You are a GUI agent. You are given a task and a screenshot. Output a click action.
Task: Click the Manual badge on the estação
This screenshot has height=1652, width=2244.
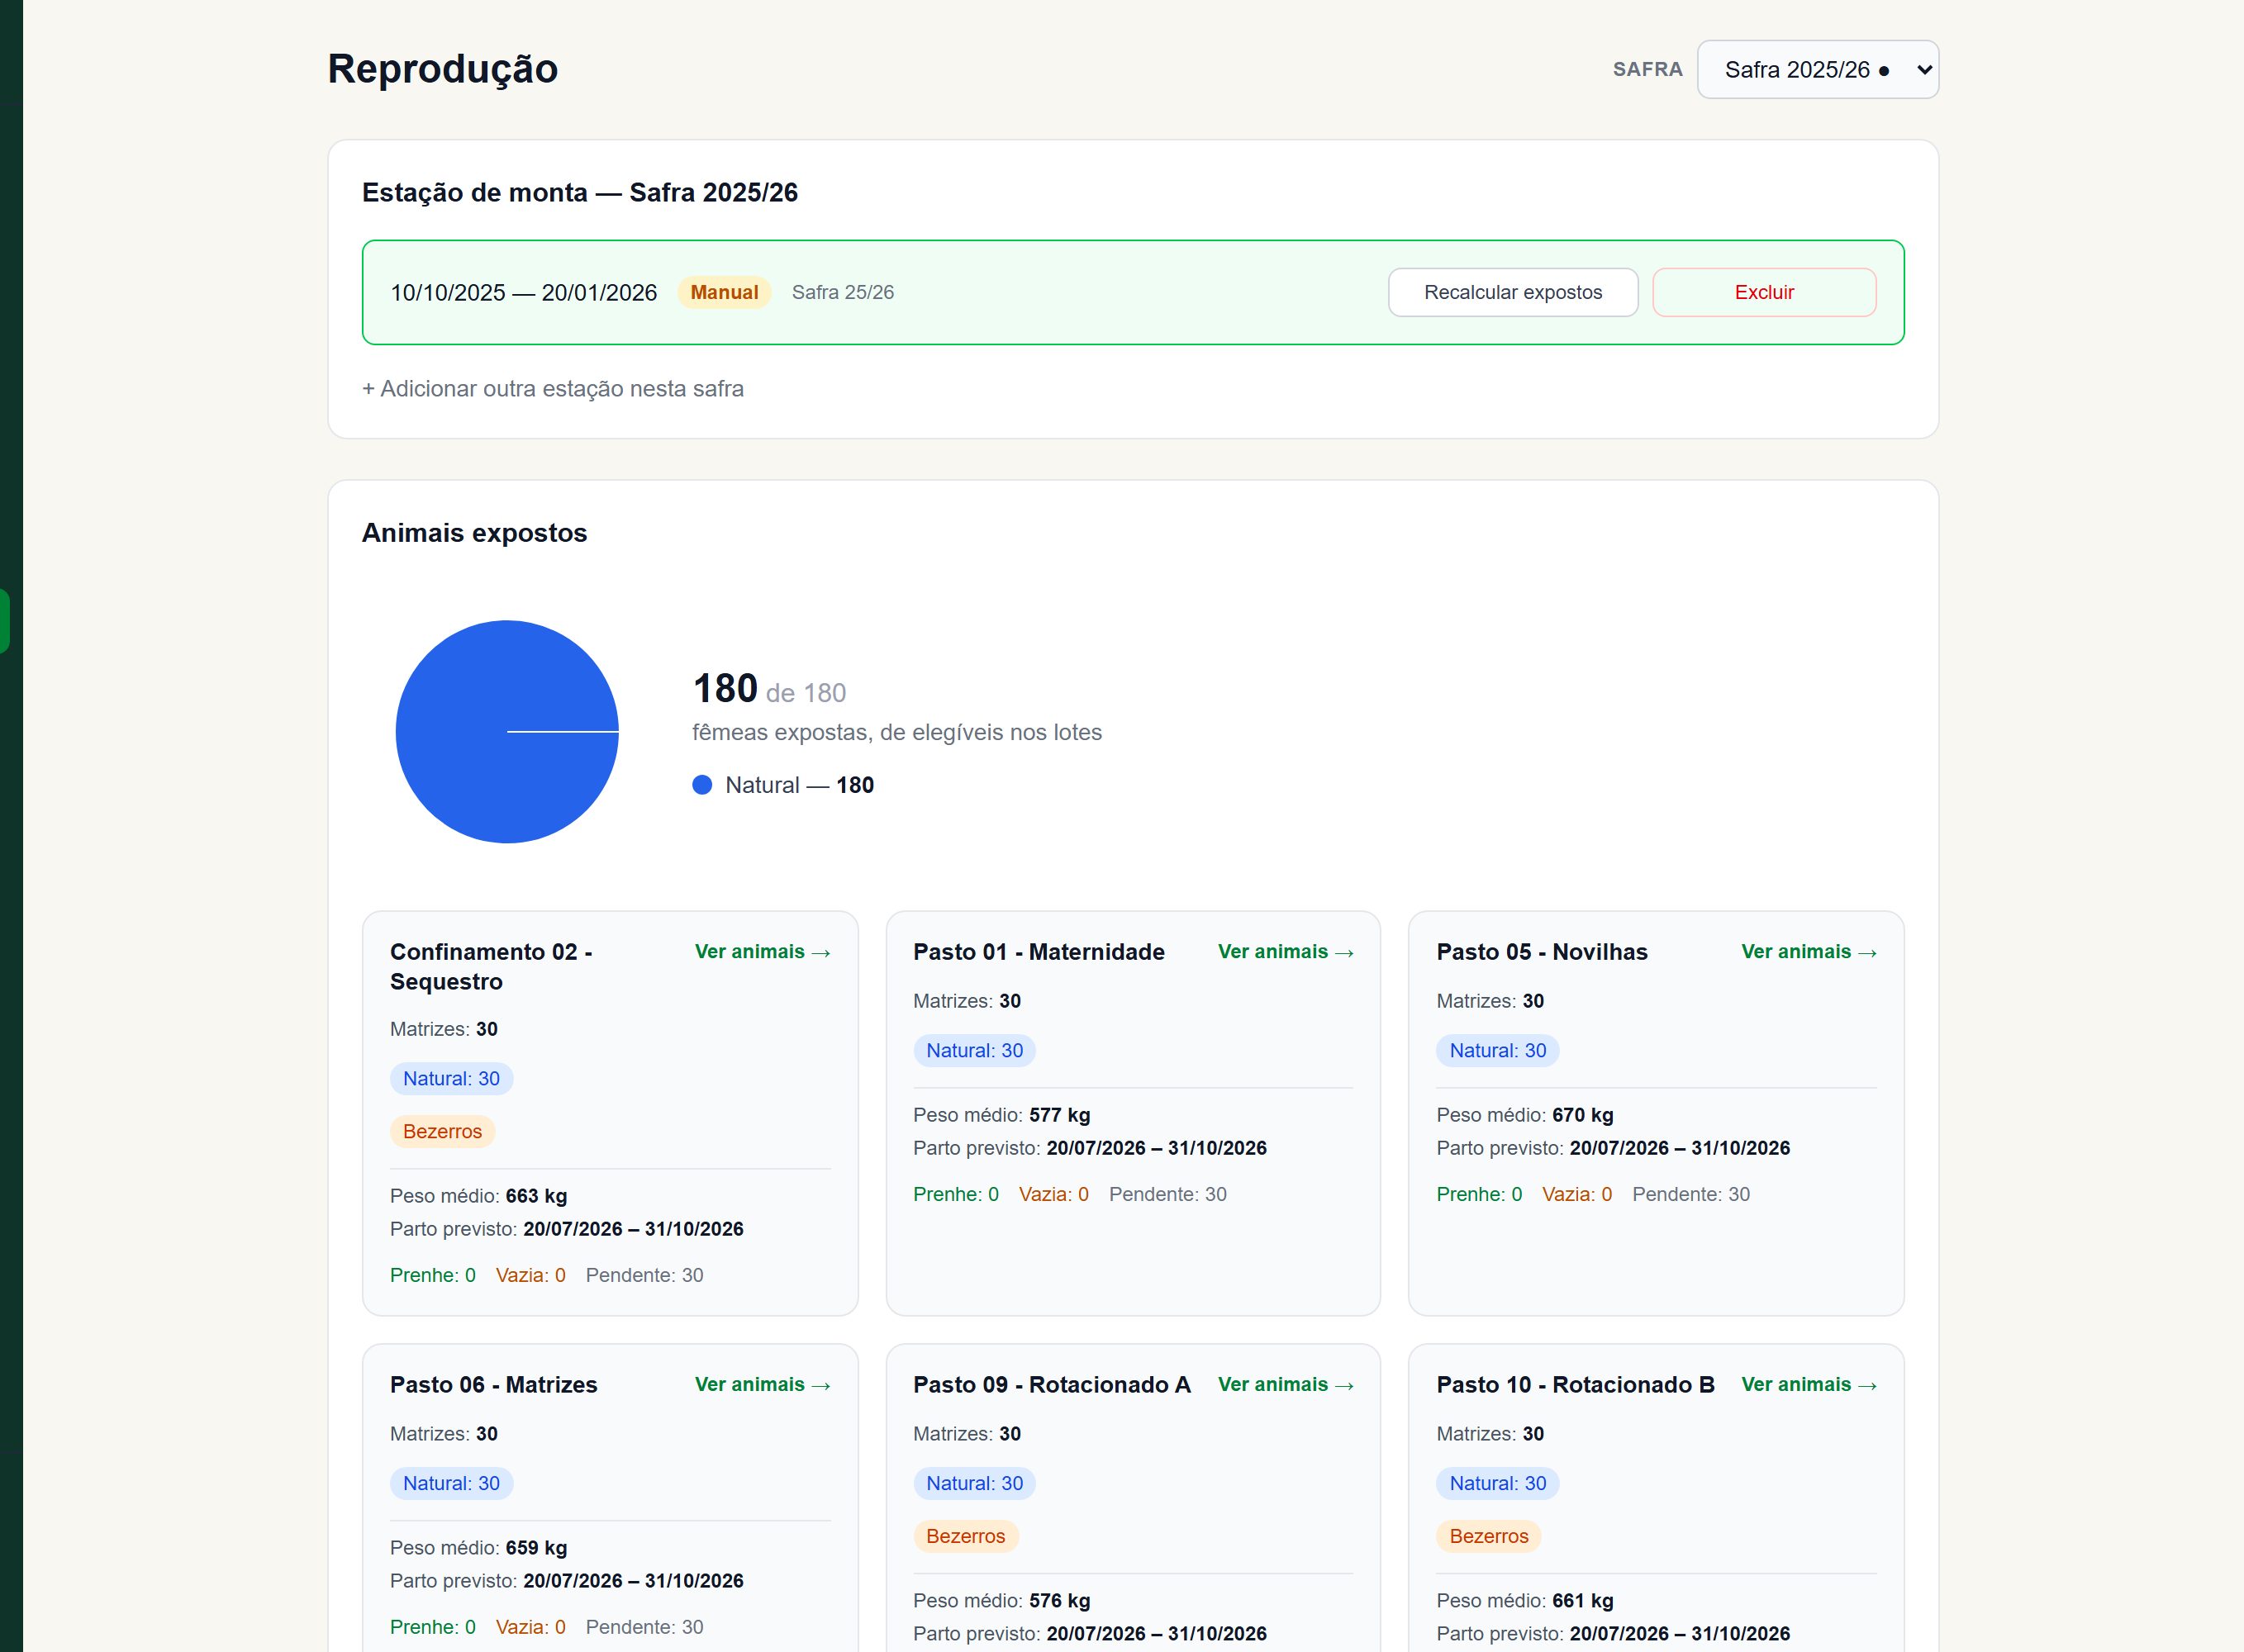pyautogui.click(x=723, y=292)
